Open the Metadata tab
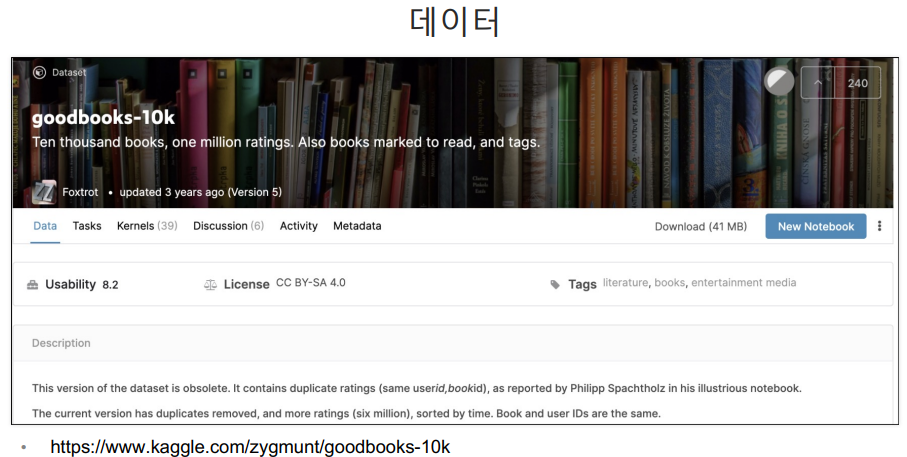Screen dimensions: 907x457 tap(357, 226)
